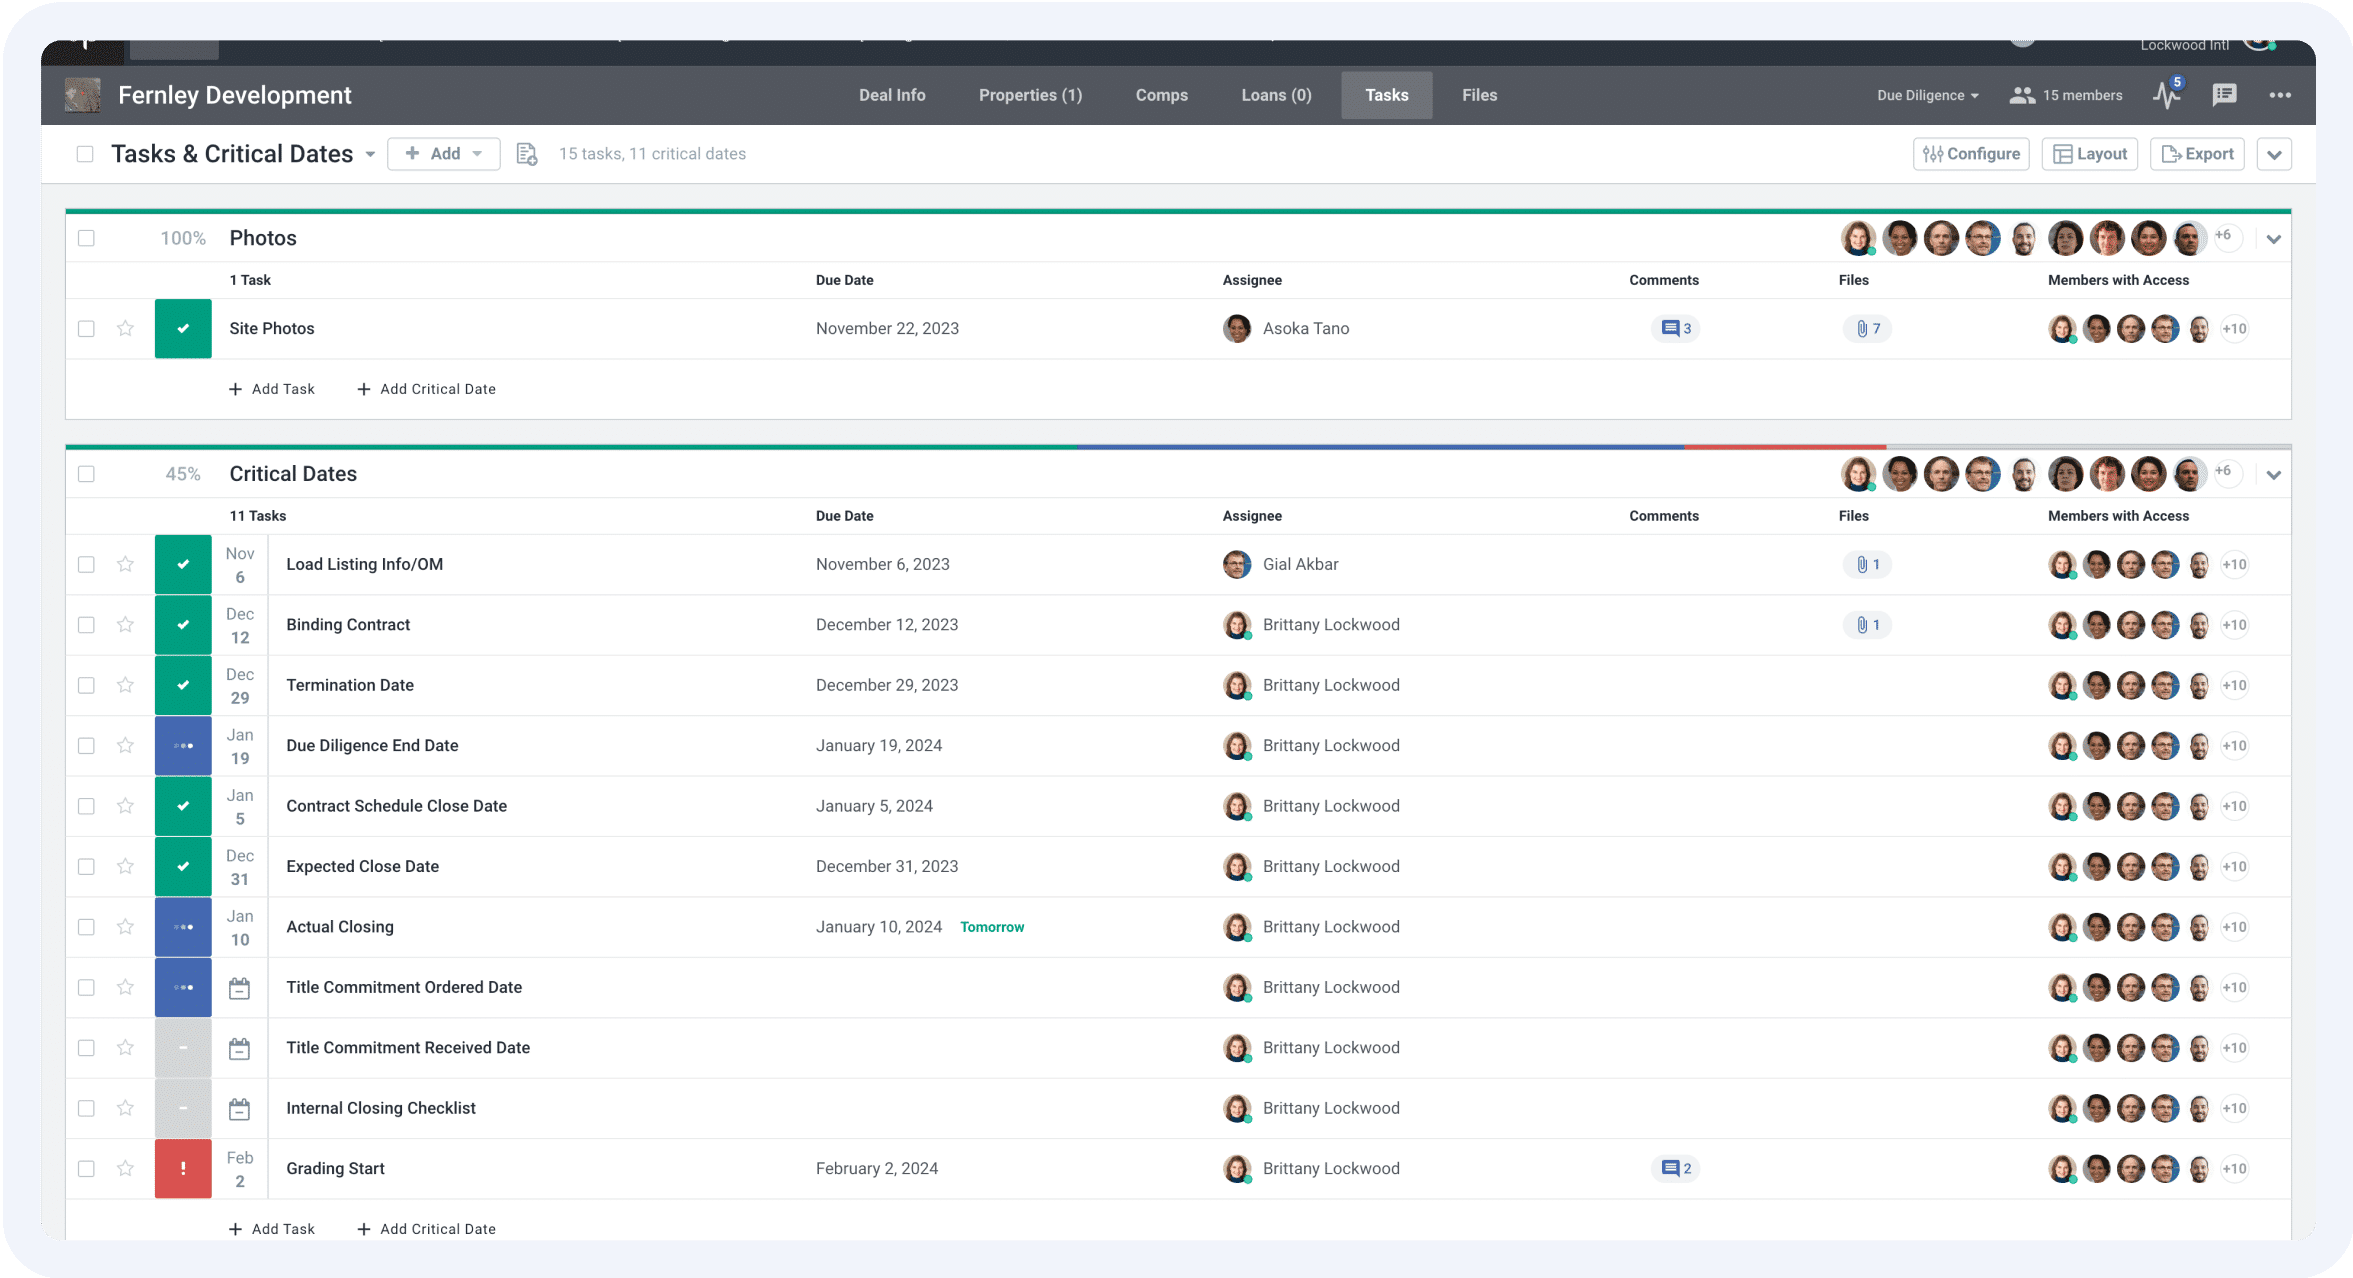Open the file attachment on Load Listing Info/OM
The height and width of the screenshot is (1278, 2353).
point(1868,564)
